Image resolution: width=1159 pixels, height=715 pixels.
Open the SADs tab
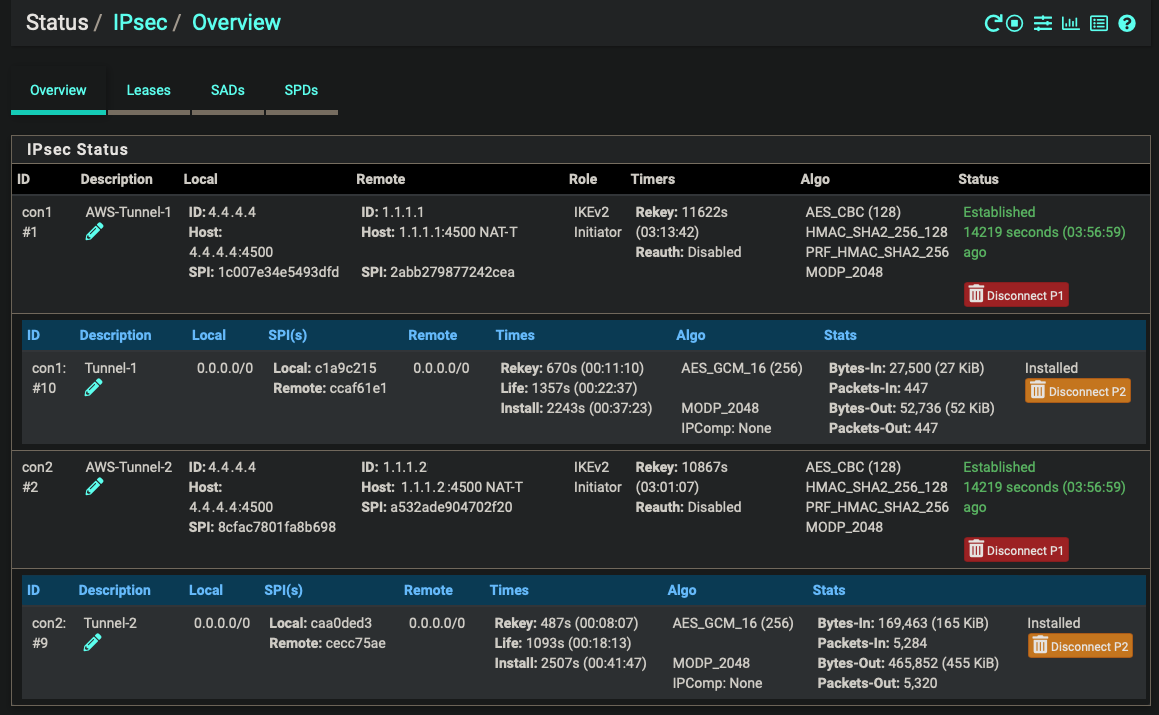pos(227,90)
